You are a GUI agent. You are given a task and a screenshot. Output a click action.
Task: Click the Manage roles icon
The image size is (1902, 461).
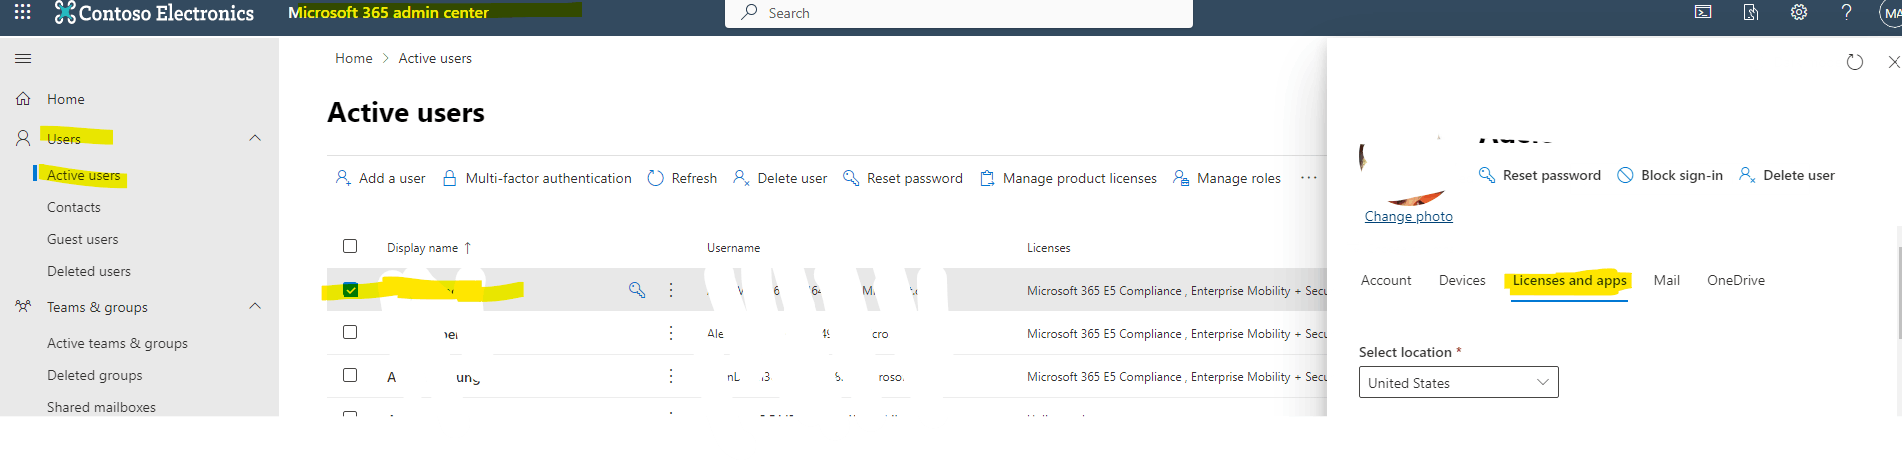[1181, 178]
